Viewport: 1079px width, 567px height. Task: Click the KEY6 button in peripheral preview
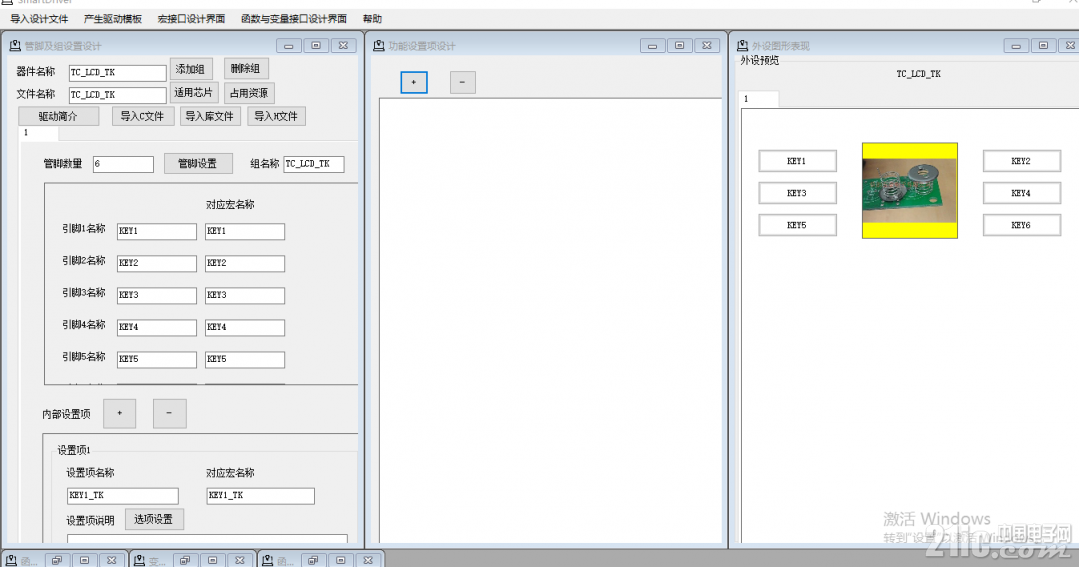pos(1022,225)
